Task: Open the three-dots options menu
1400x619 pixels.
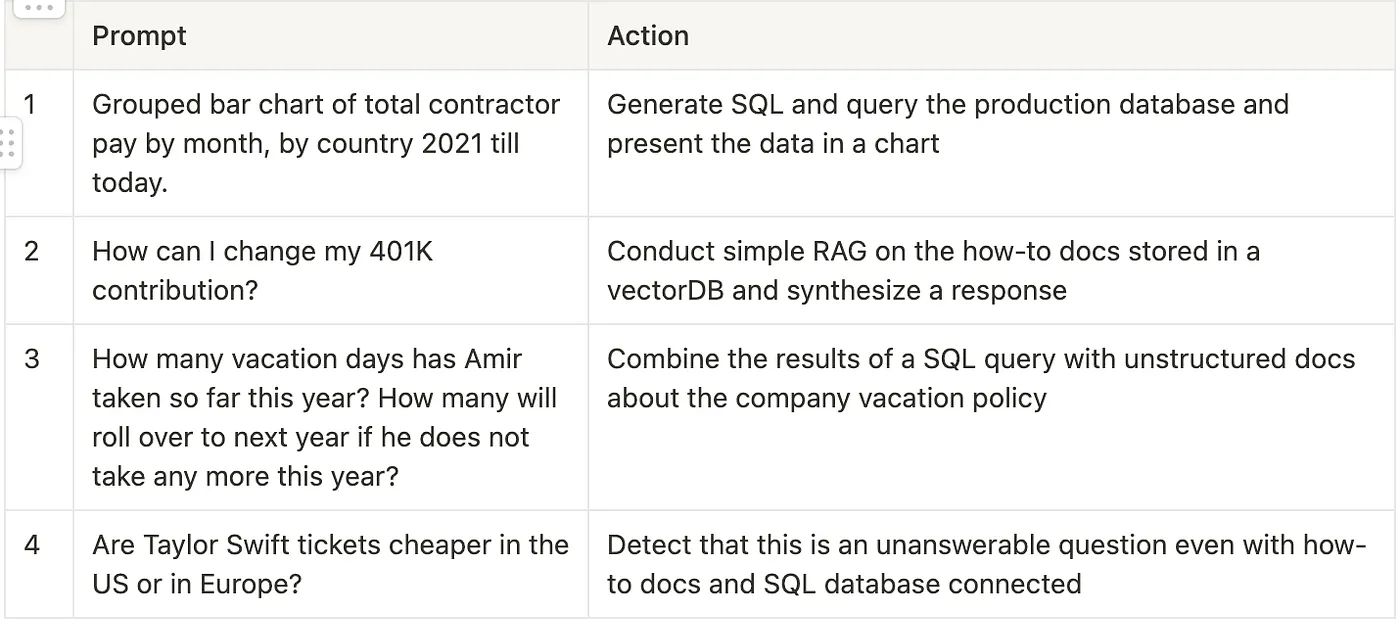Action: 38,8
